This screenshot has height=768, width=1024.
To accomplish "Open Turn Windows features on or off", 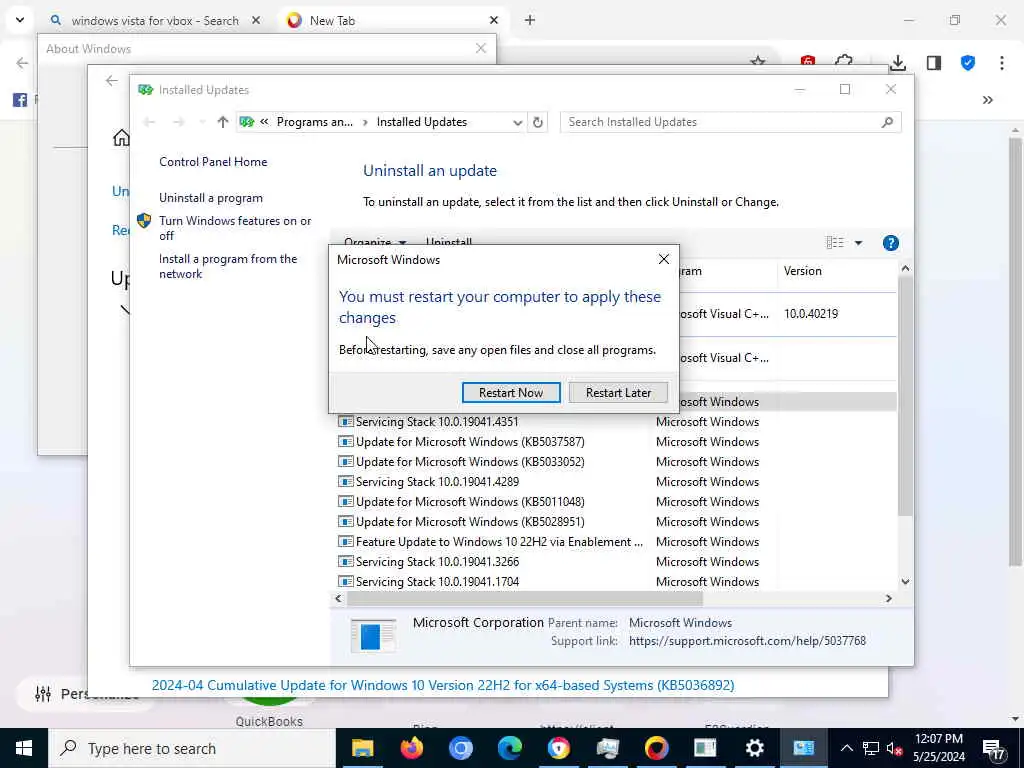I will pyautogui.click(x=235, y=228).
